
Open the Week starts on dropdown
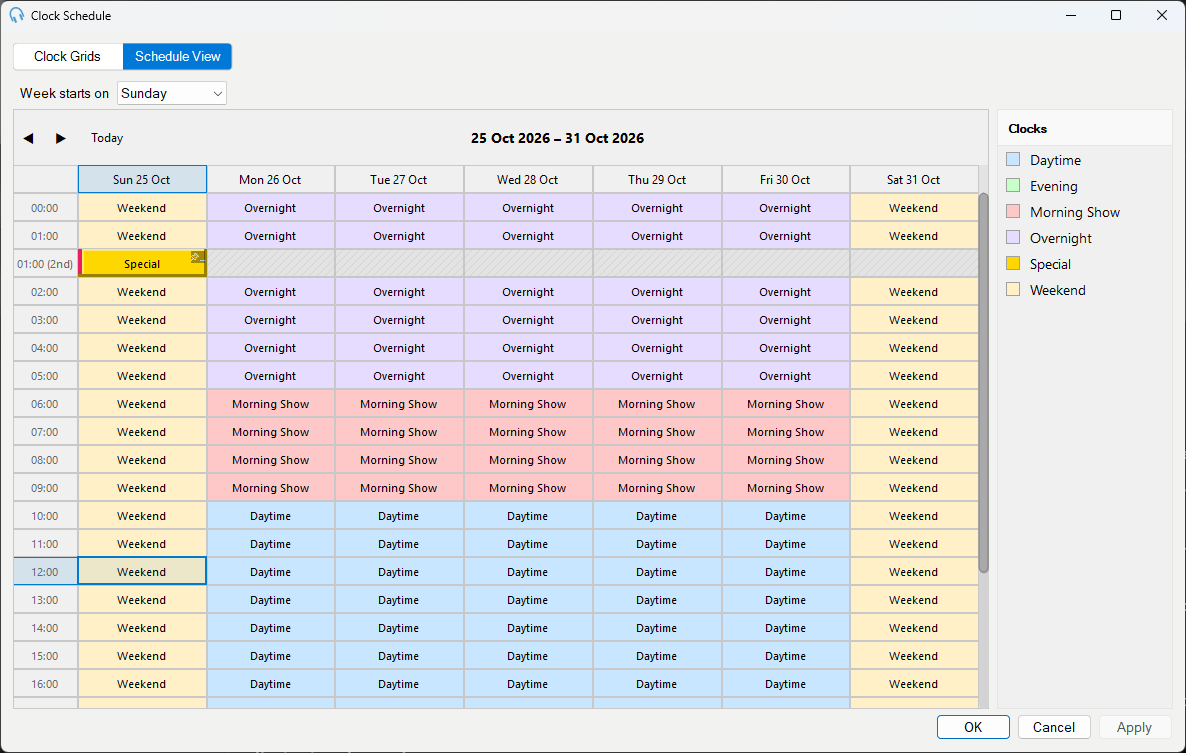172,94
